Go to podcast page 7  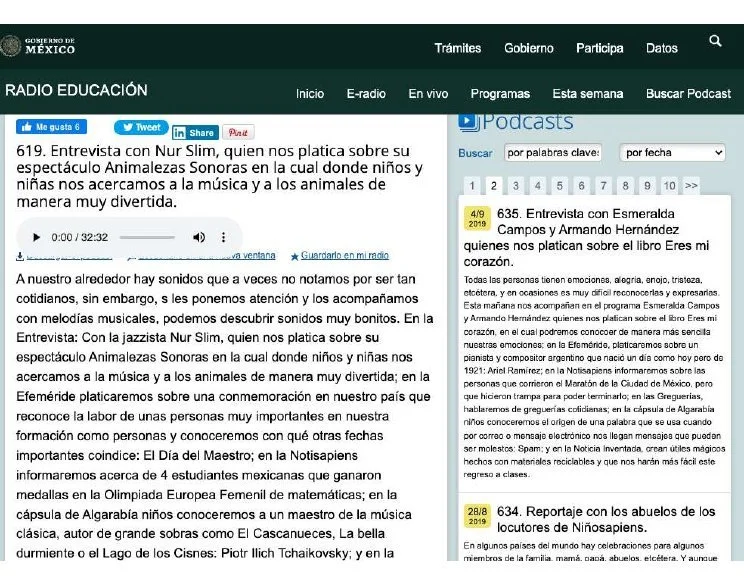click(x=603, y=186)
